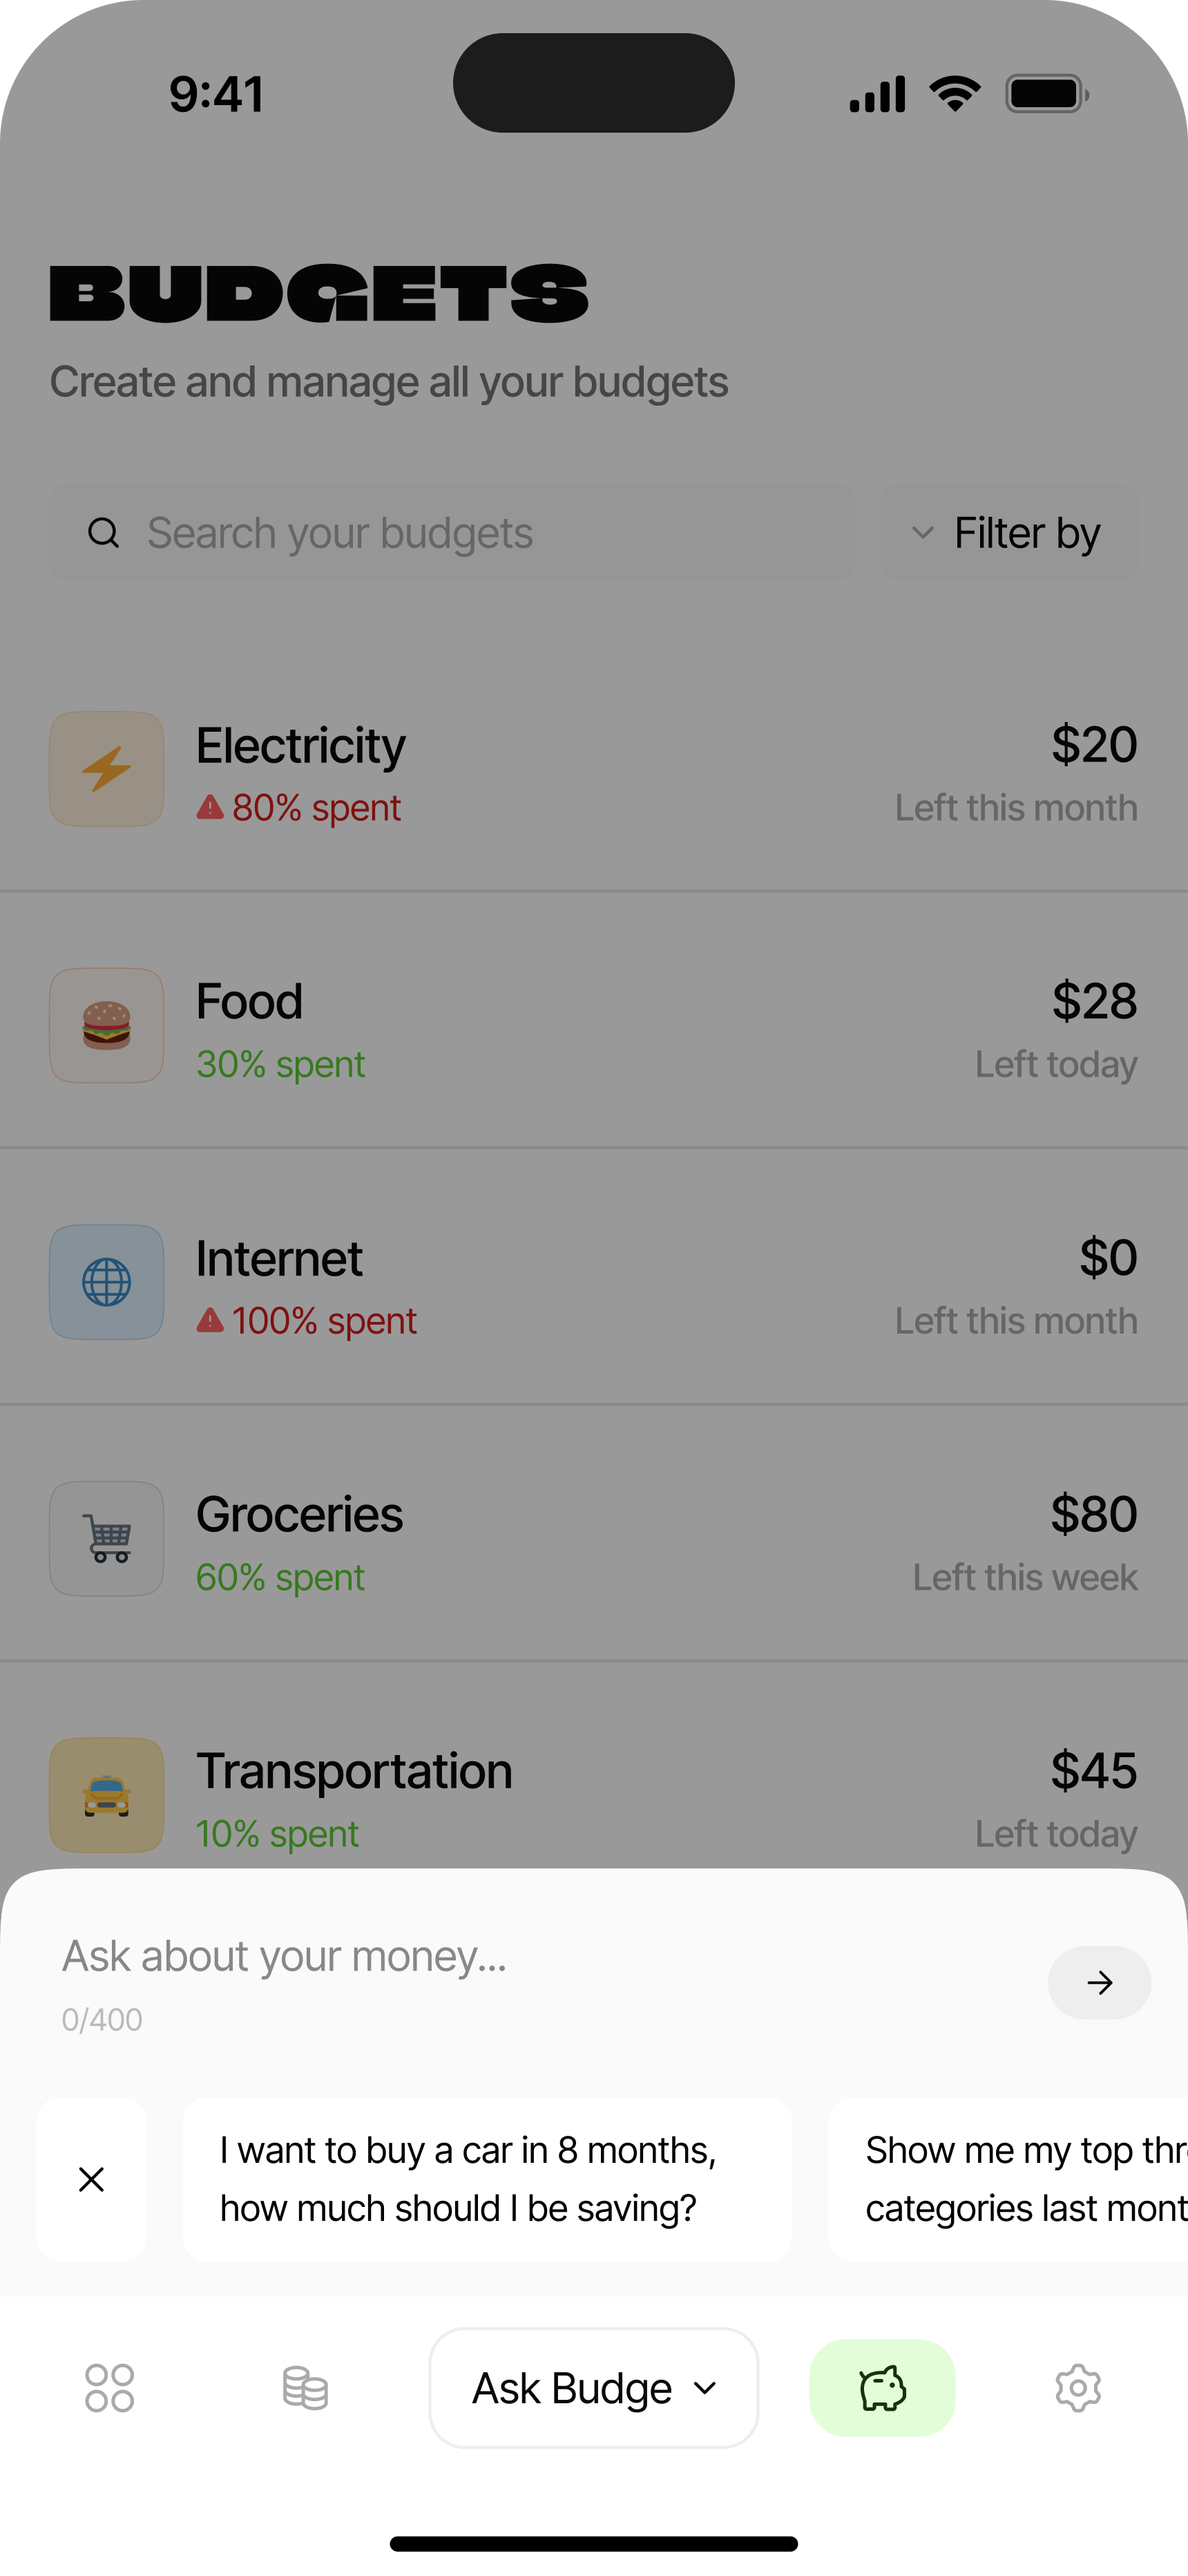Dismiss suggestions with the X button
Viewport: 1188px width, 2576px height.
click(91, 2179)
